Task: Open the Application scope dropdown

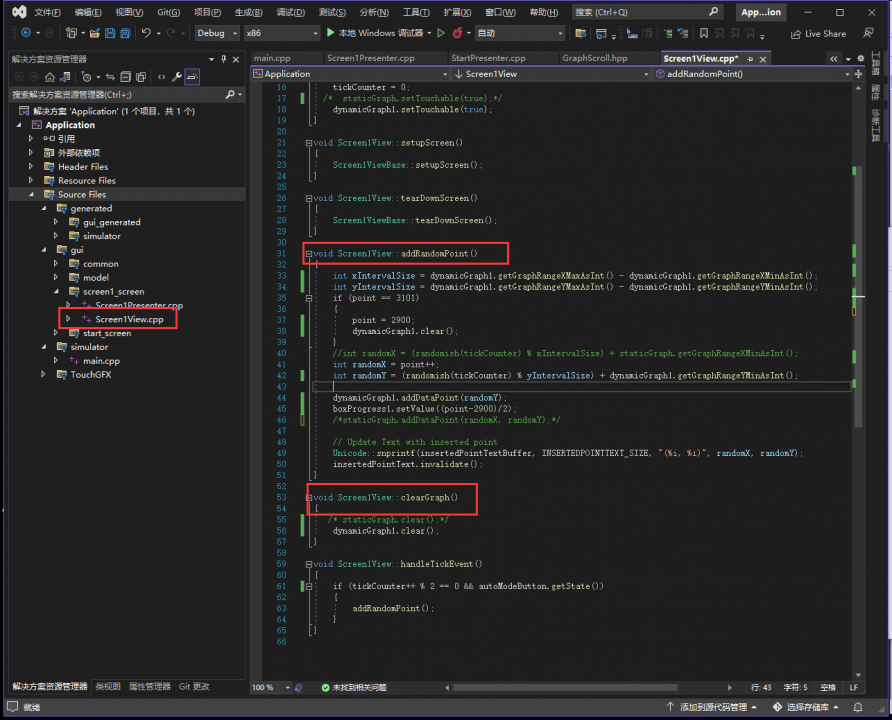Action: coord(350,74)
